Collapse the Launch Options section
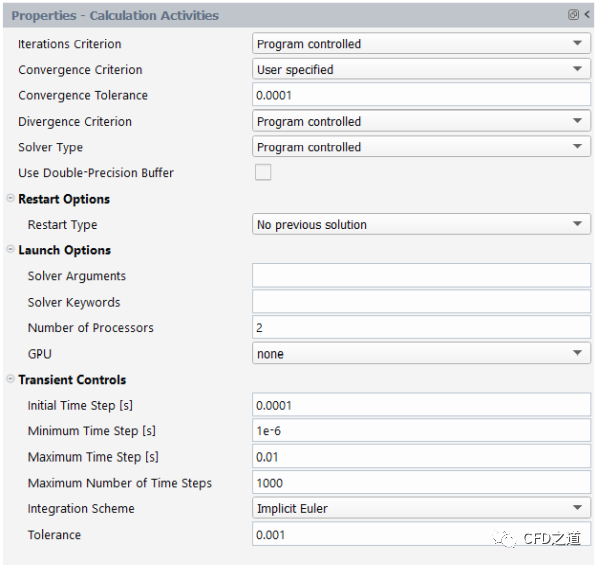This screenshot has height=565, width=600. pos(11,250)
